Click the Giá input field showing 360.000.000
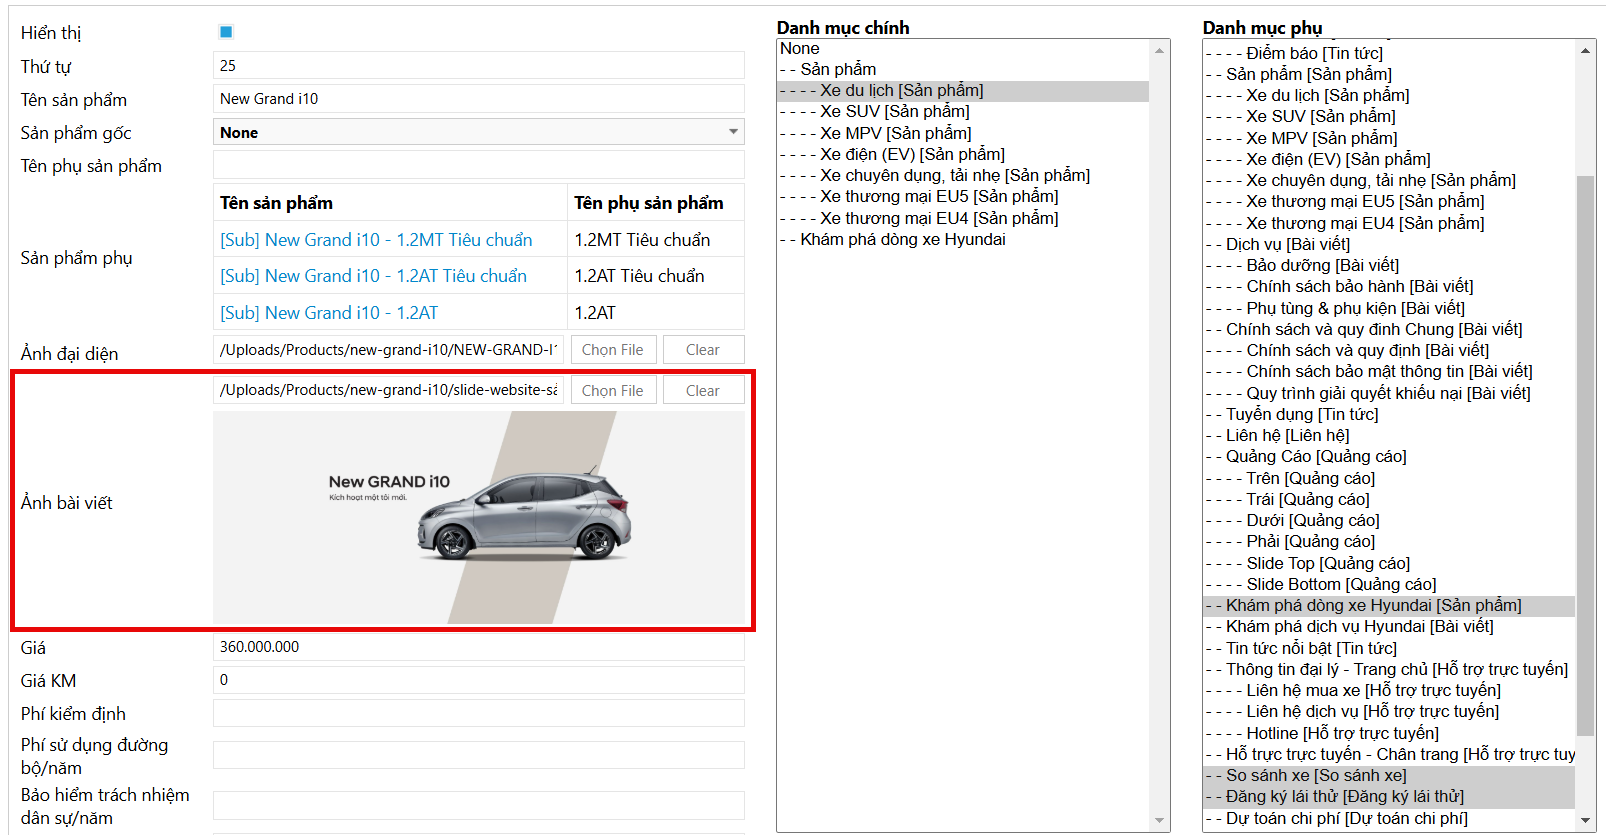Viewport: 1606px width, 835px height. click(478, 647)
